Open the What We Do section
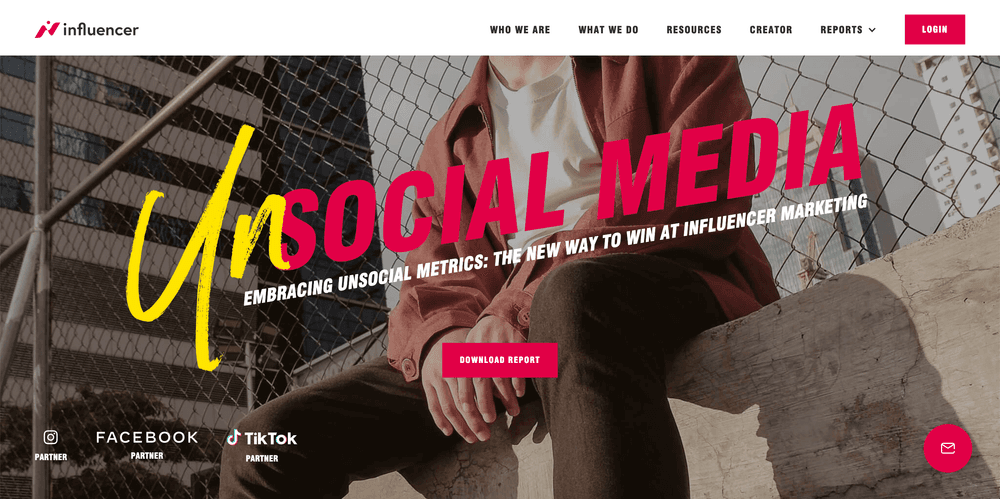 point(608,30)
